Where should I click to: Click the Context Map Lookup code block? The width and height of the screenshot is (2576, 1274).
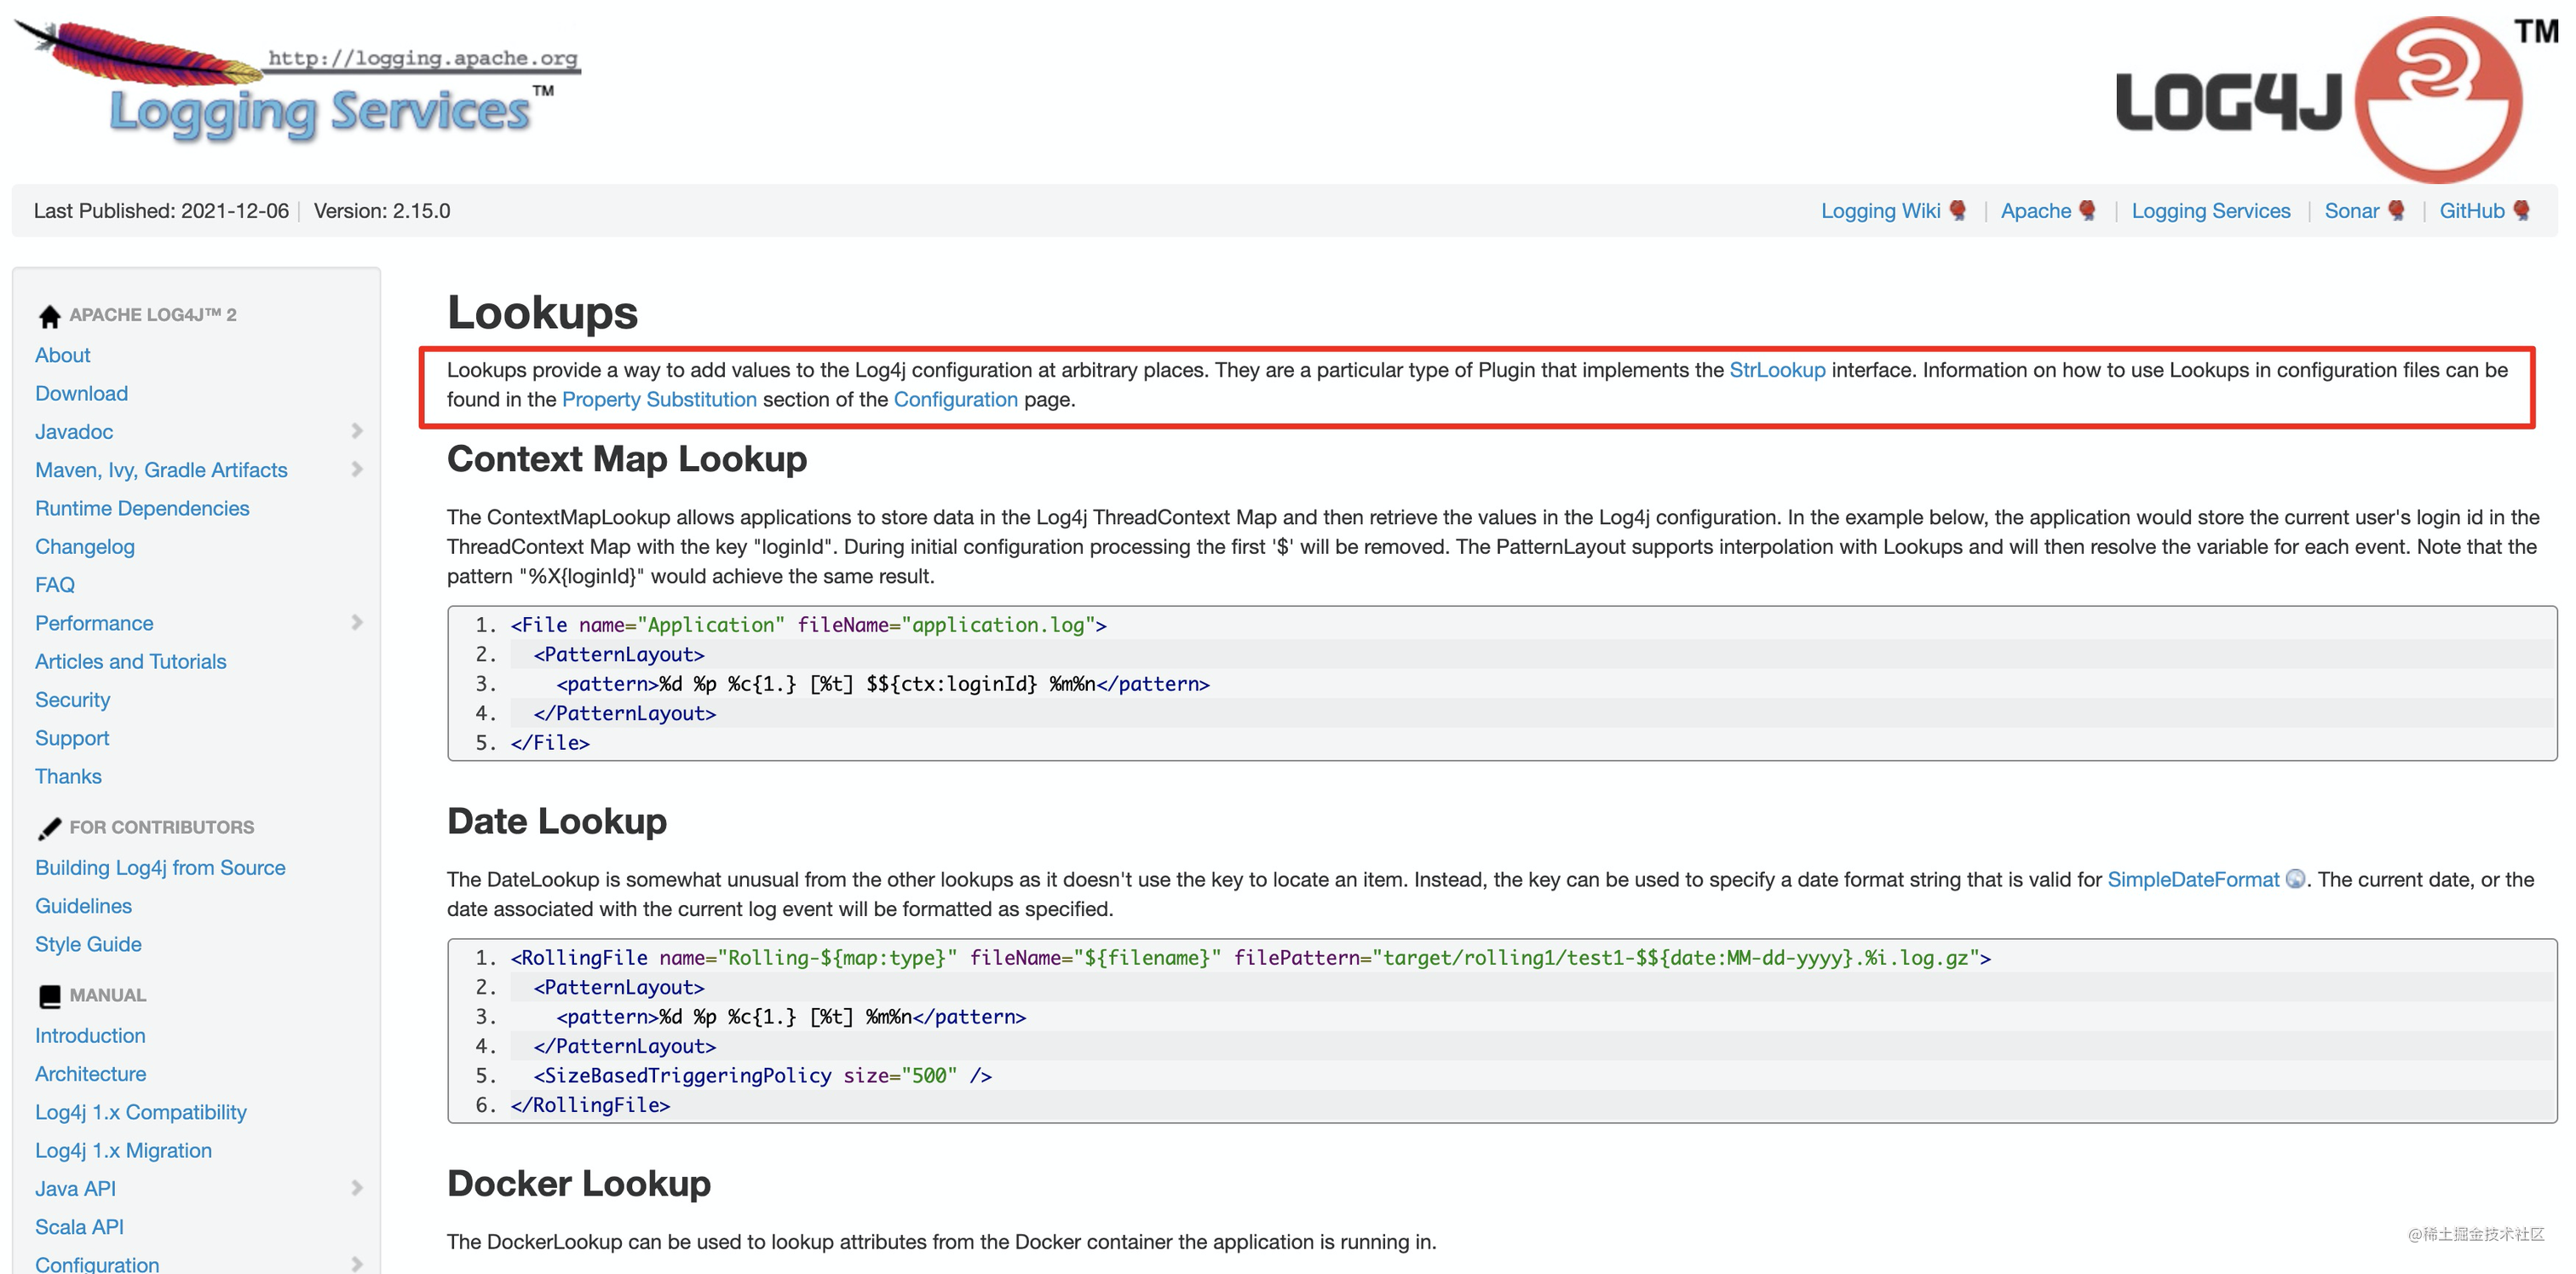[1500, 683]
